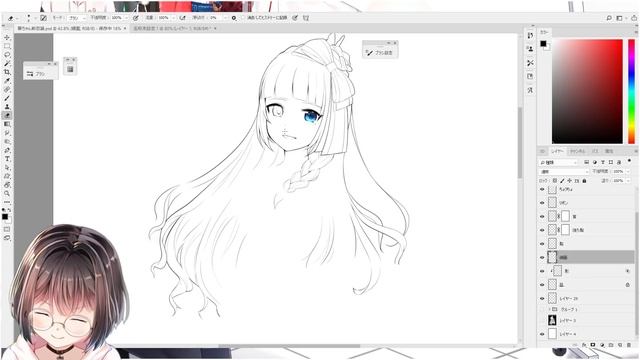Select the Eyedropper tool

[7, 81]
